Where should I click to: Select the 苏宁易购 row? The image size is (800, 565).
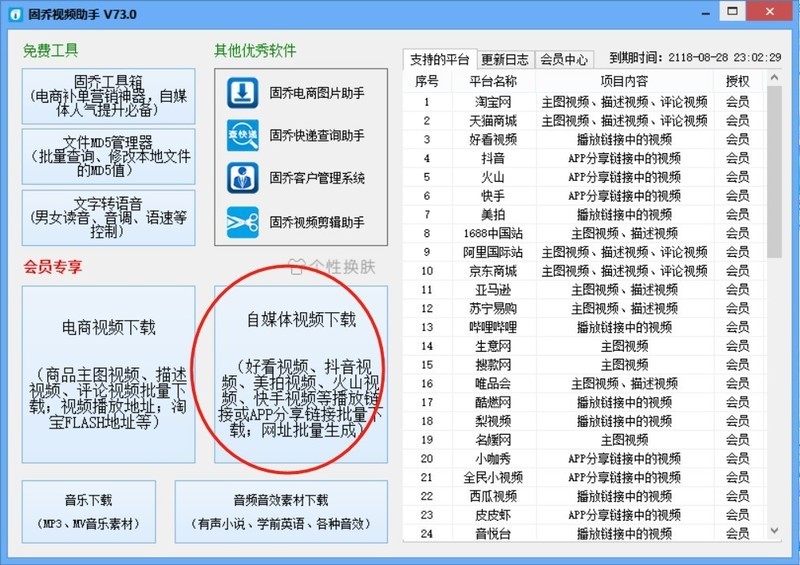(x=585, y=308)
